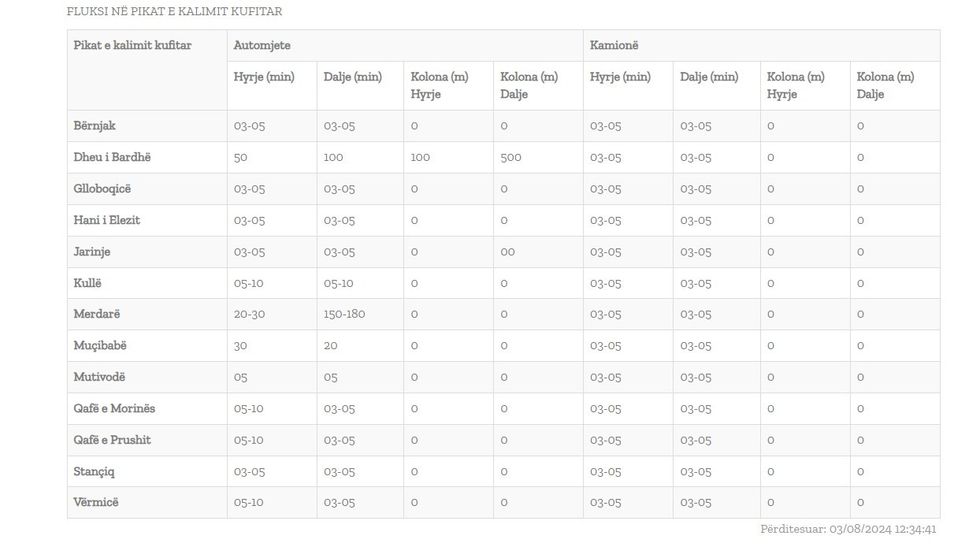Viewport: 980px width, 559px height.
Task: Select the Hani i Elezit row label
Action: 107,220
